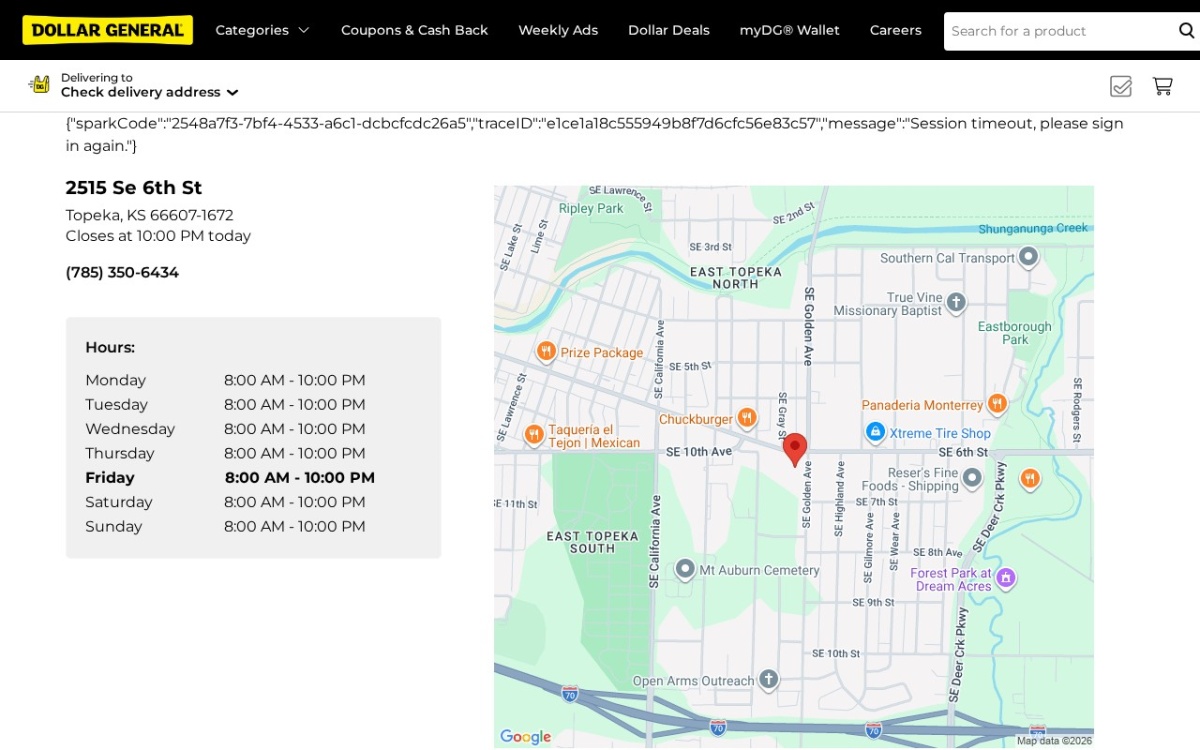Click the Ripley Park label on map
The height and width of the screenshot is (750, 1200).
(591, 208)
